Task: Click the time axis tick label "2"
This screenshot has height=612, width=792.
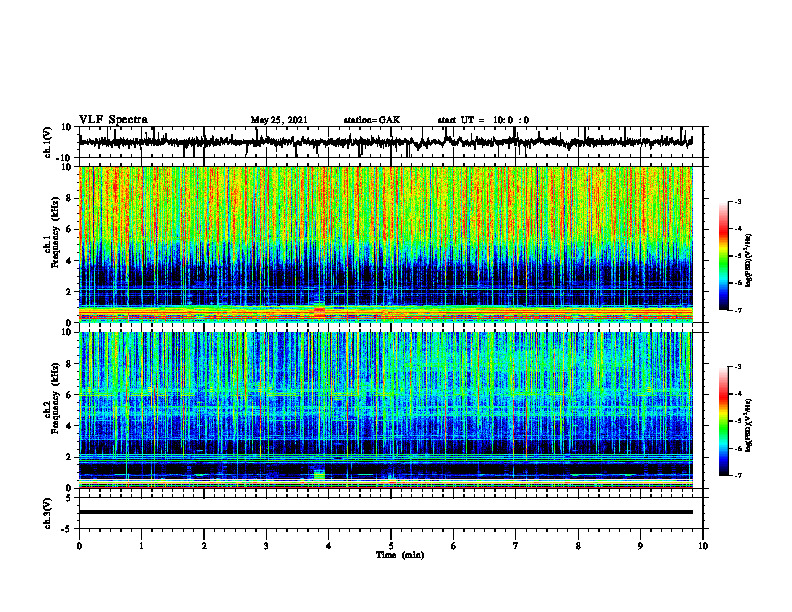Action: 204,546
